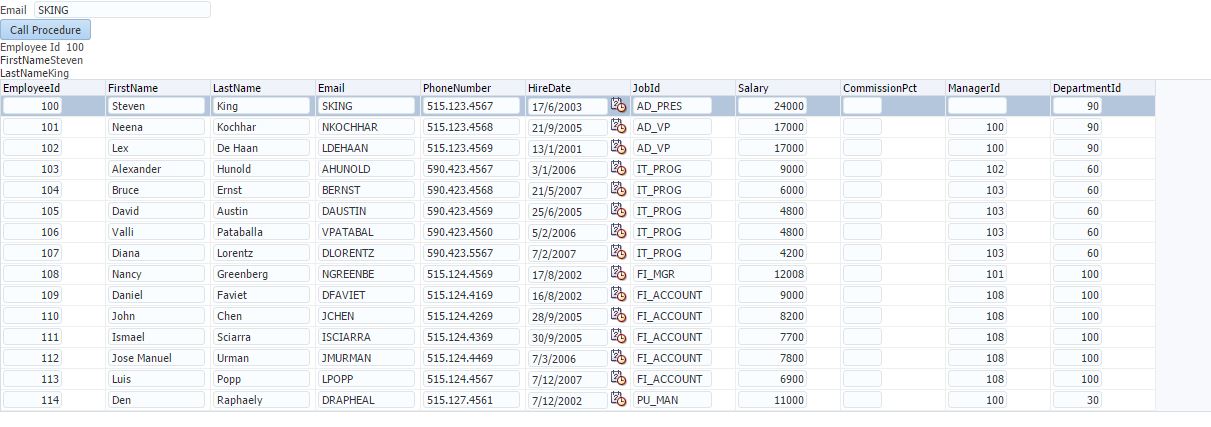Sort by the Email column header
The height and width of the screenshot is (427, 1211).
point(367,88)
